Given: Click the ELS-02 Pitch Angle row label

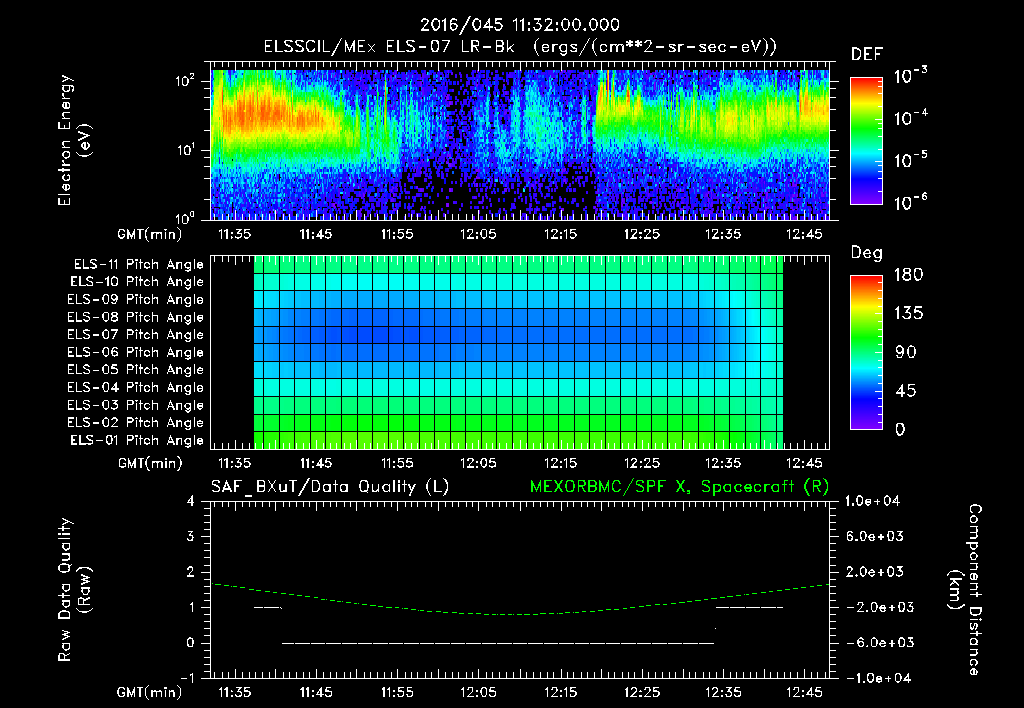Looking at the screenshot, I should (x=136, y=423).
